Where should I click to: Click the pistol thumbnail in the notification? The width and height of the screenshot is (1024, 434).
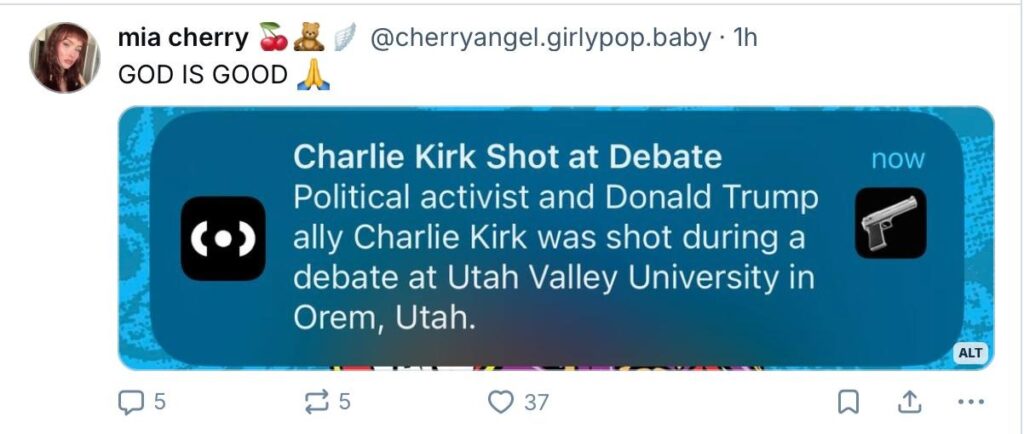[x=890, y=223]
